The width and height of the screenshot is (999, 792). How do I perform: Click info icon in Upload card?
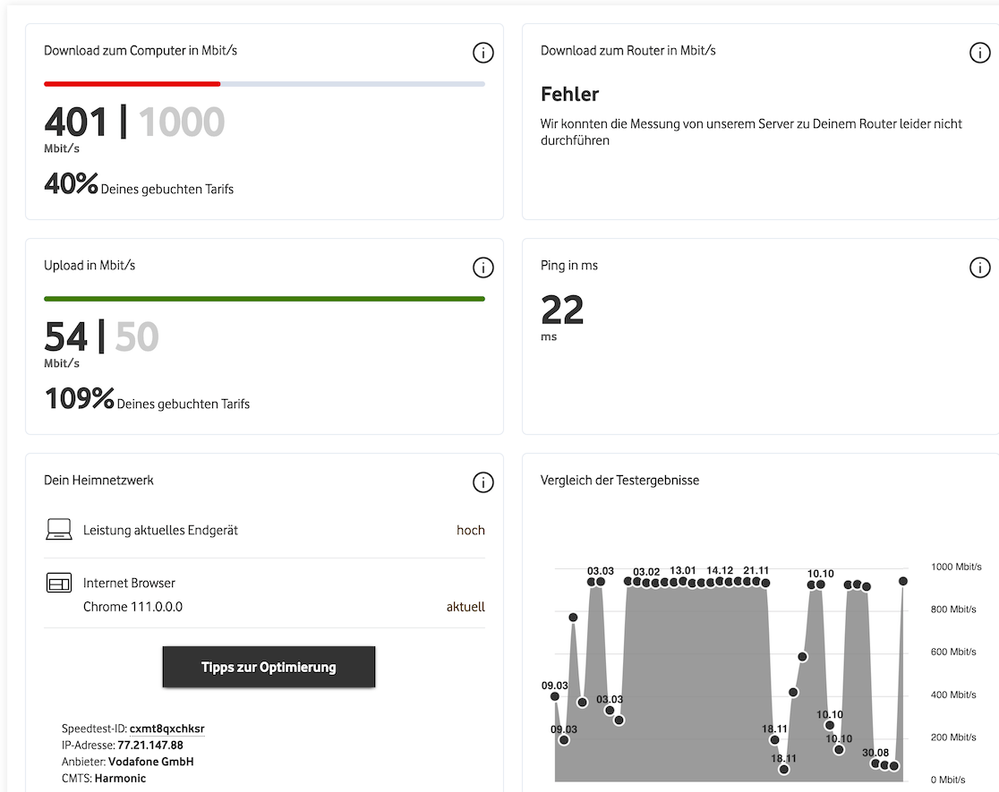(x=483, y=268)
